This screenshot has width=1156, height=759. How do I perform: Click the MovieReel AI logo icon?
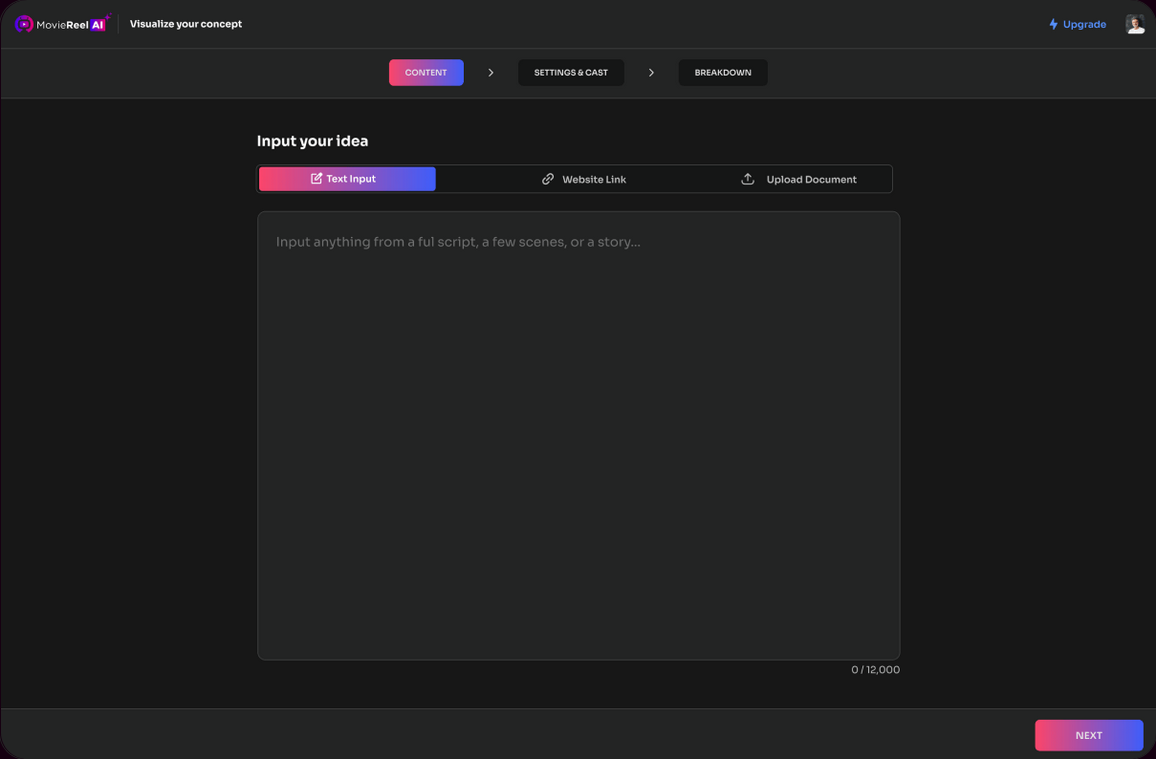coord(24,24)
